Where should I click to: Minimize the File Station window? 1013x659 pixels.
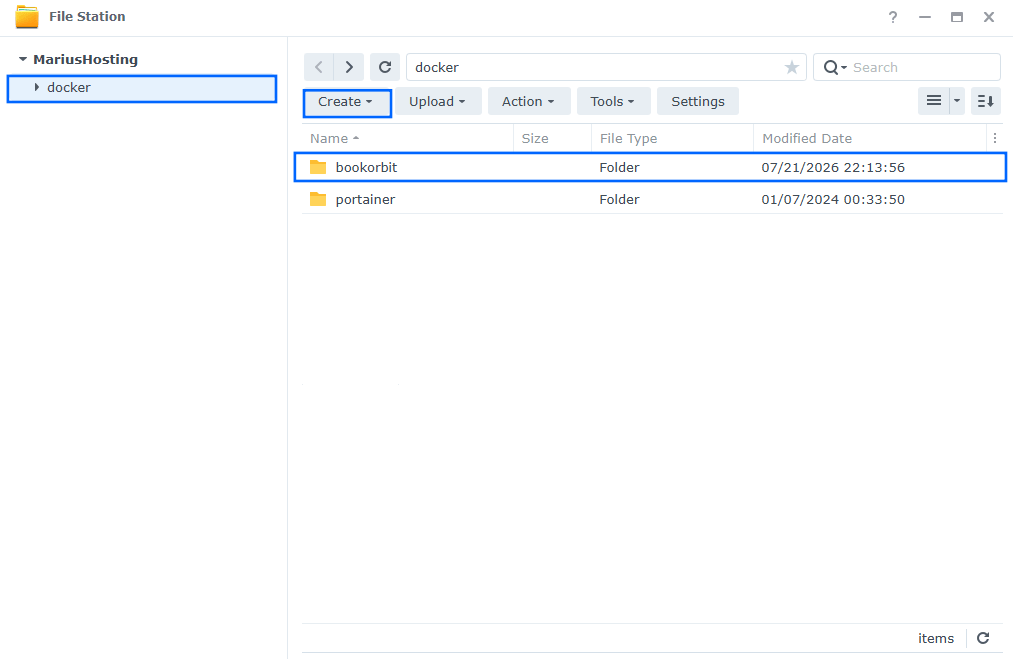pos(925,17)
